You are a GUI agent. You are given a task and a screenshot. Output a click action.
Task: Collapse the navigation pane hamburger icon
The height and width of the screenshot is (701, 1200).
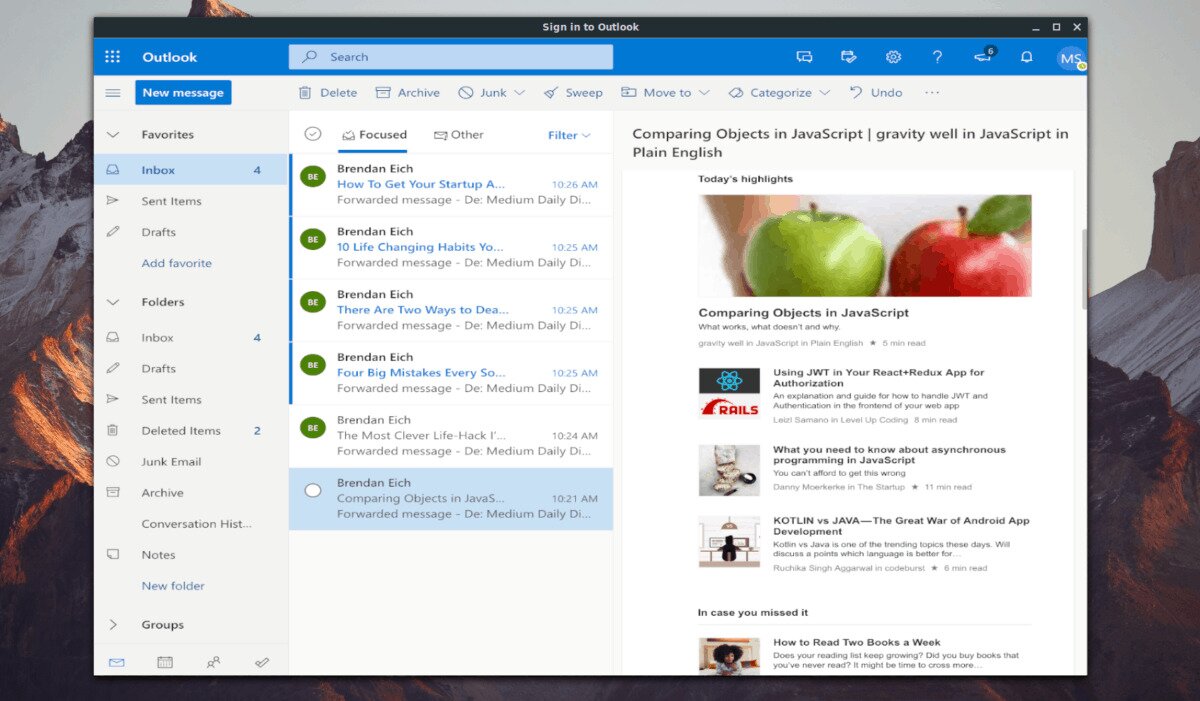[113, 93]
